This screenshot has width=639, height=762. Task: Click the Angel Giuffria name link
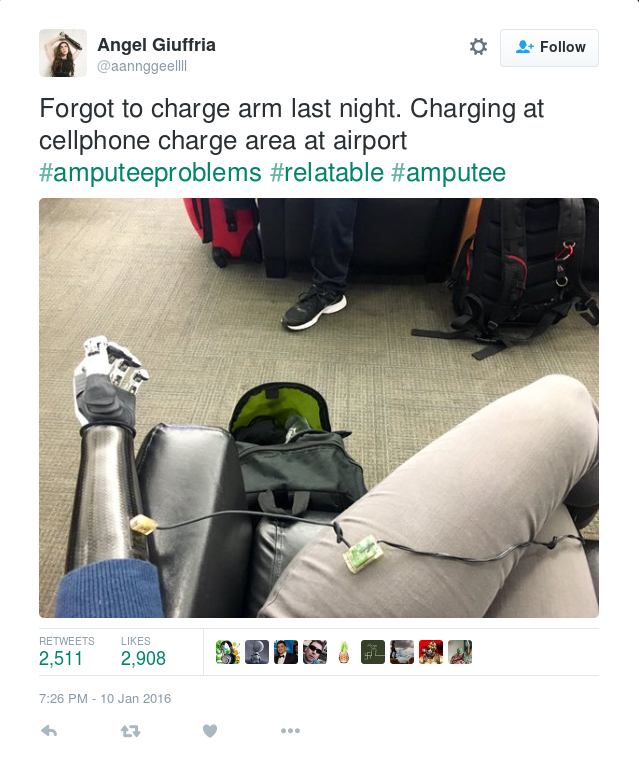click(x=156, y=45)
